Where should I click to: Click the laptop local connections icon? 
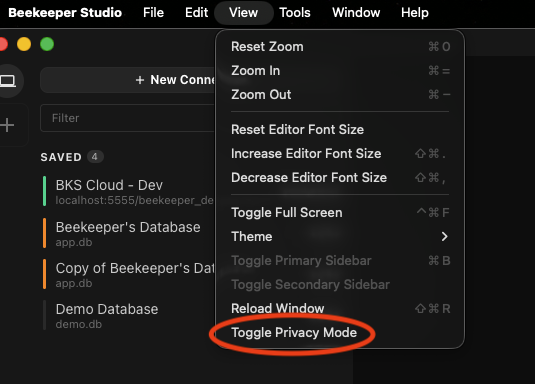click(8, 81)
